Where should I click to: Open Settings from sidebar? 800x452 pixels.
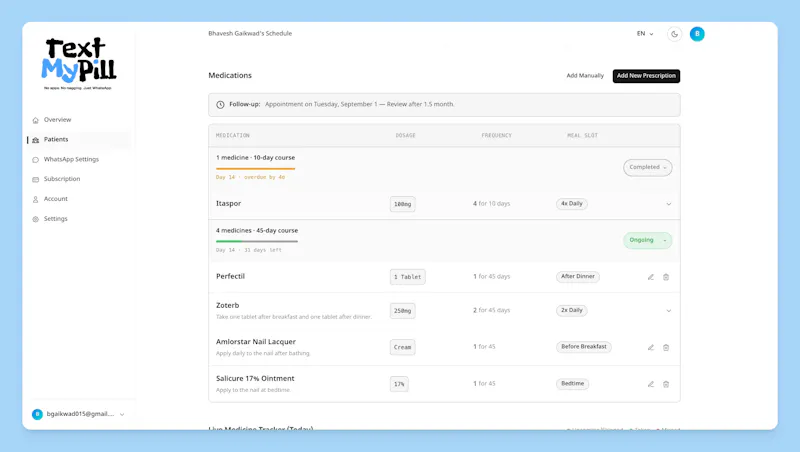(x=56, y=219)
